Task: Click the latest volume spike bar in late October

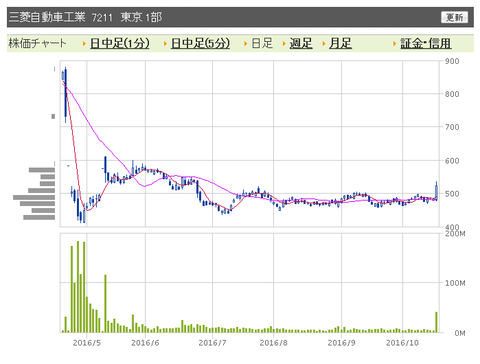Action: point(436,322)
